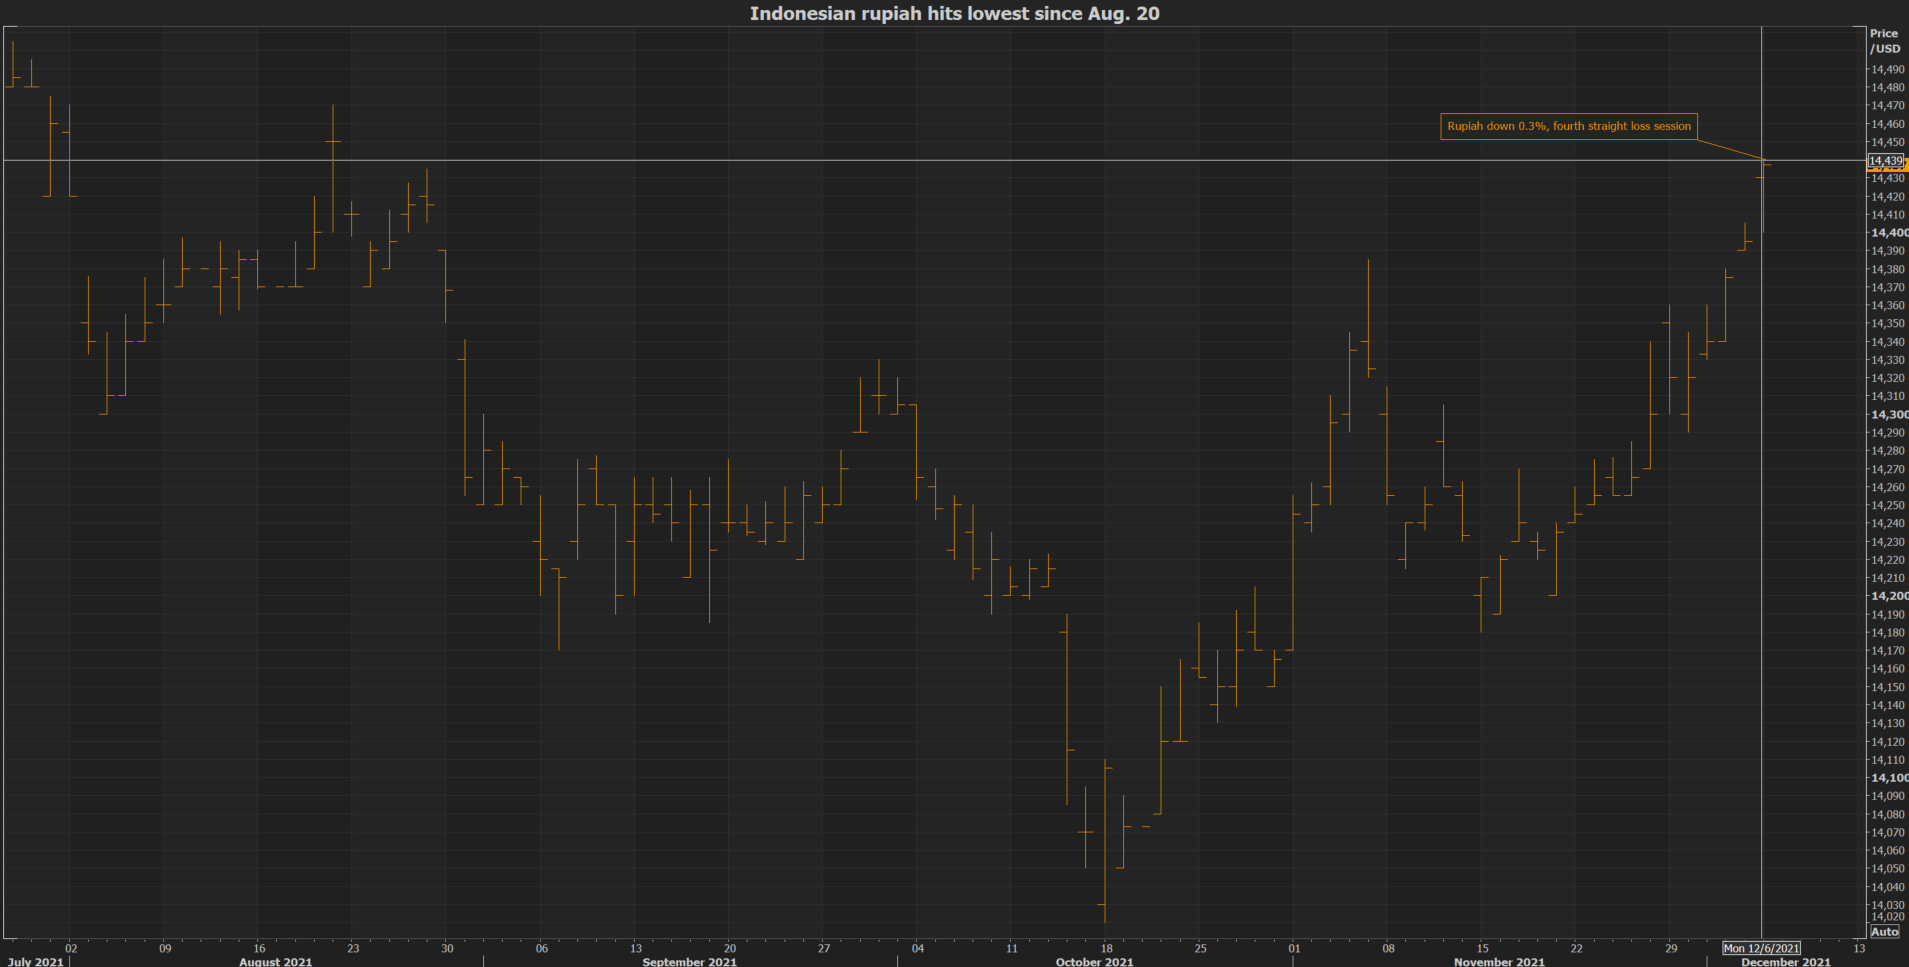Select the 14,100 price axis label
Viewport: 1909px width, 967px height.
pyautogui.click(x=1889, y=778)
